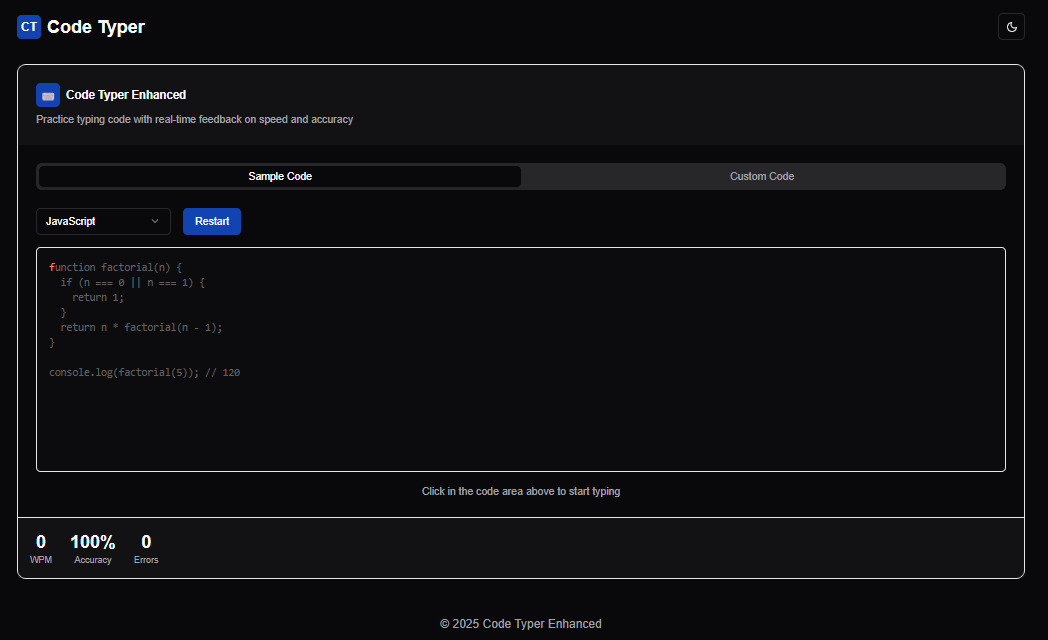Click the WPM statistic counter

point(41,548)
